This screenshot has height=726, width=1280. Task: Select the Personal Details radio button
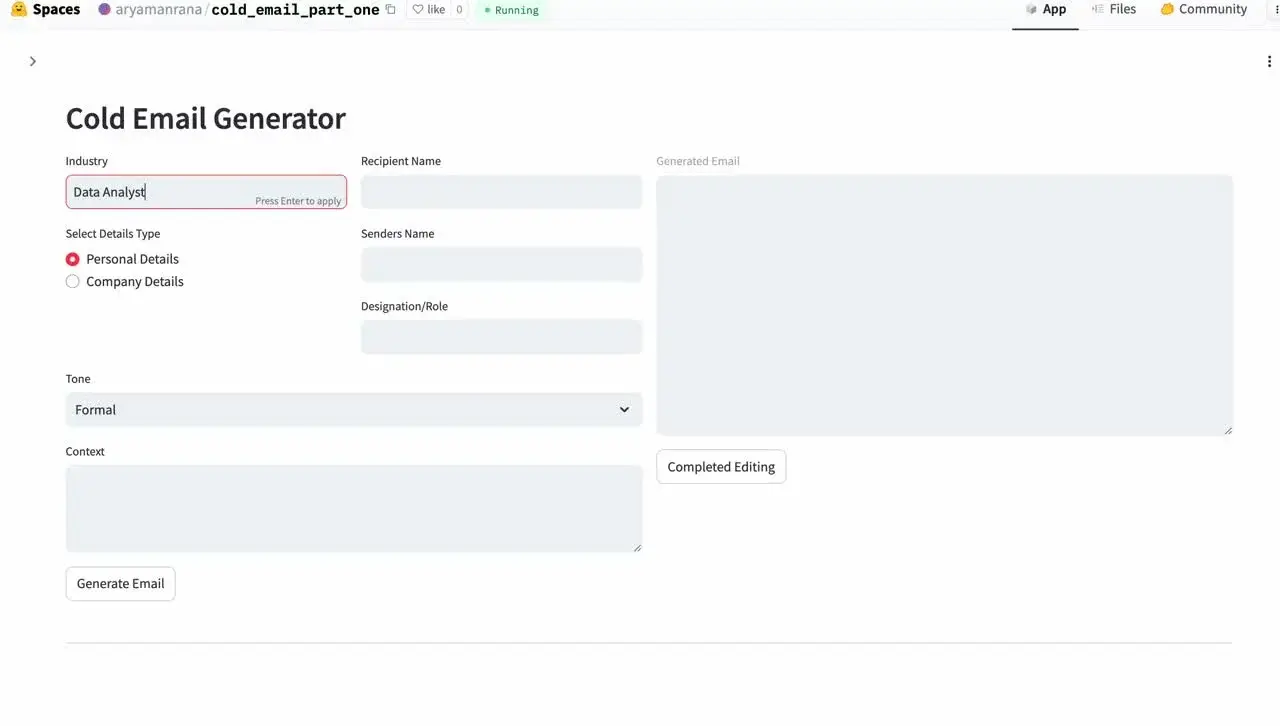tap(72, 259)
